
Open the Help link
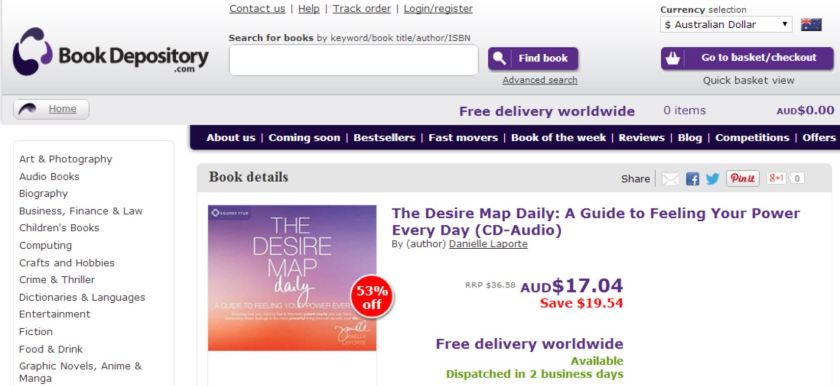coord(309,9)
